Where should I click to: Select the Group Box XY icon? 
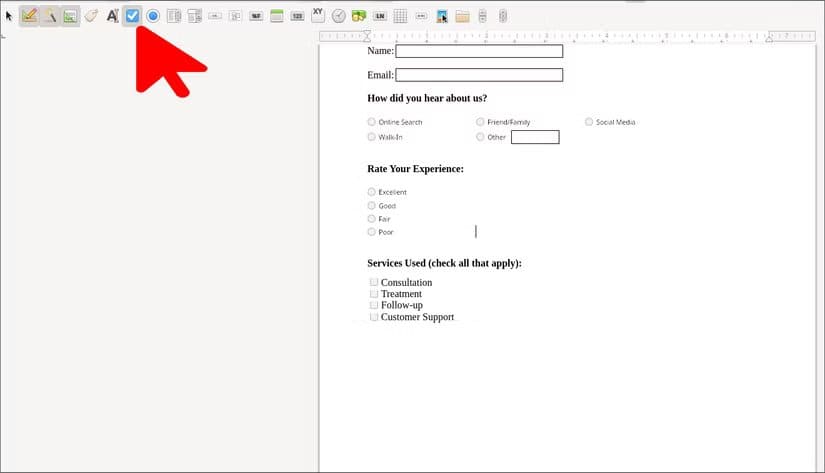click(x=318, y=15)
